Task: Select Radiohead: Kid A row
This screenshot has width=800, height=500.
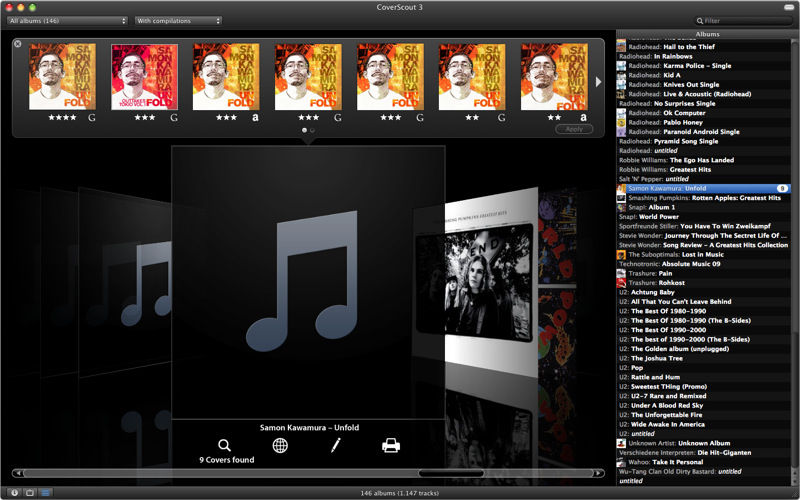Action: point(704,75)
